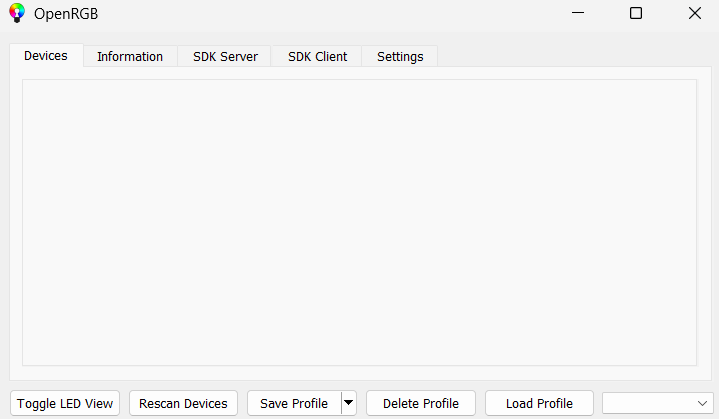Click the OpenRGB rainbow app icon

16,14
